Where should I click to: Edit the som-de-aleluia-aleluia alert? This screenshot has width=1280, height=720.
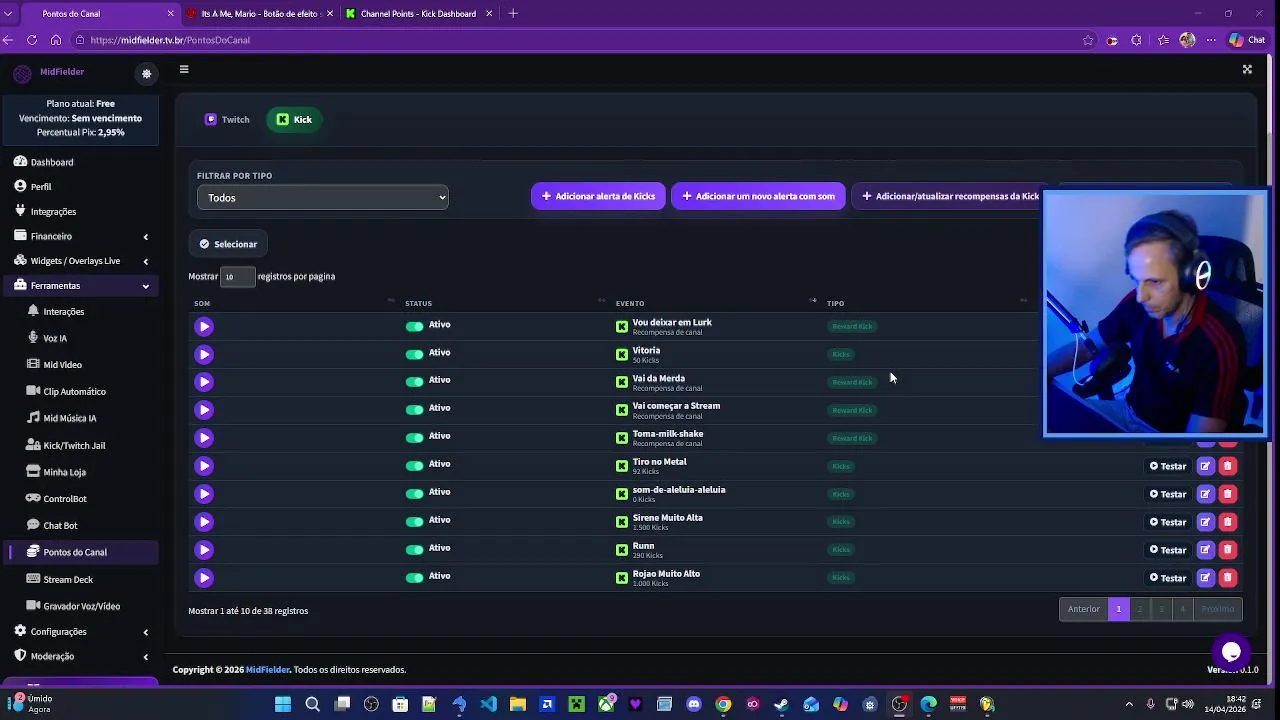pos(1205,494)
